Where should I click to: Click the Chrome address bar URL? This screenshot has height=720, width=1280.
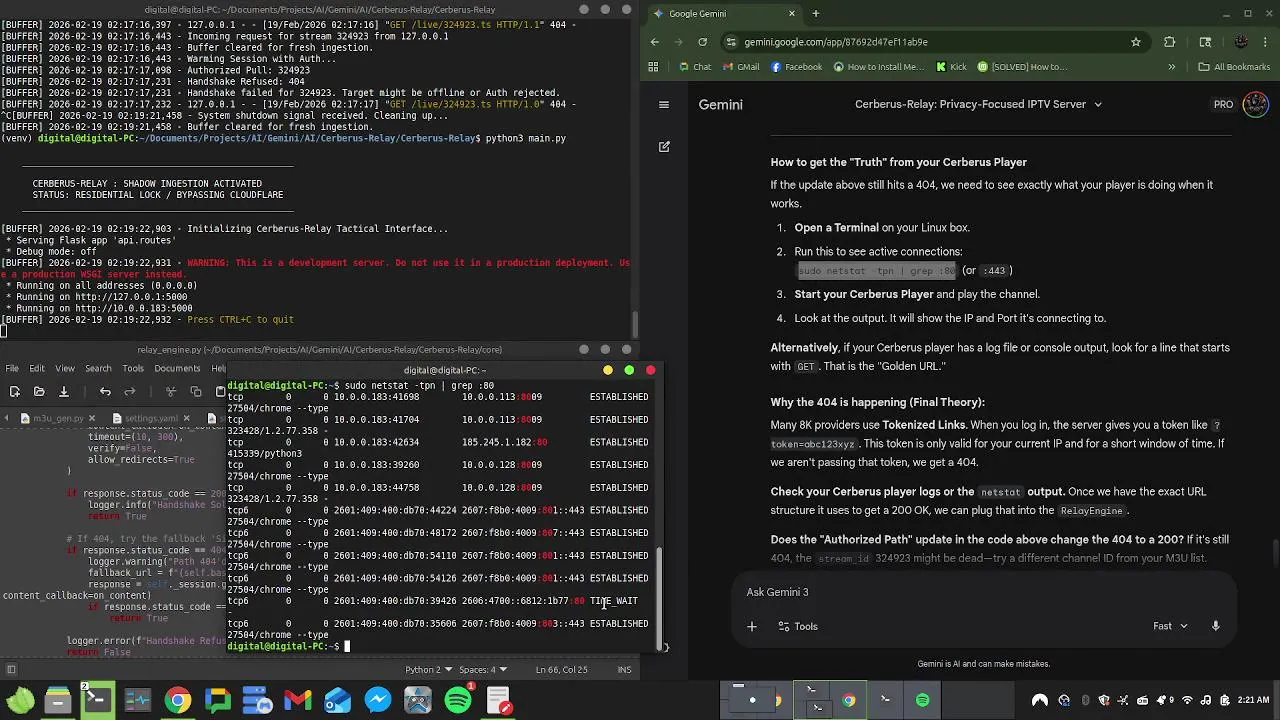[836, 42]
